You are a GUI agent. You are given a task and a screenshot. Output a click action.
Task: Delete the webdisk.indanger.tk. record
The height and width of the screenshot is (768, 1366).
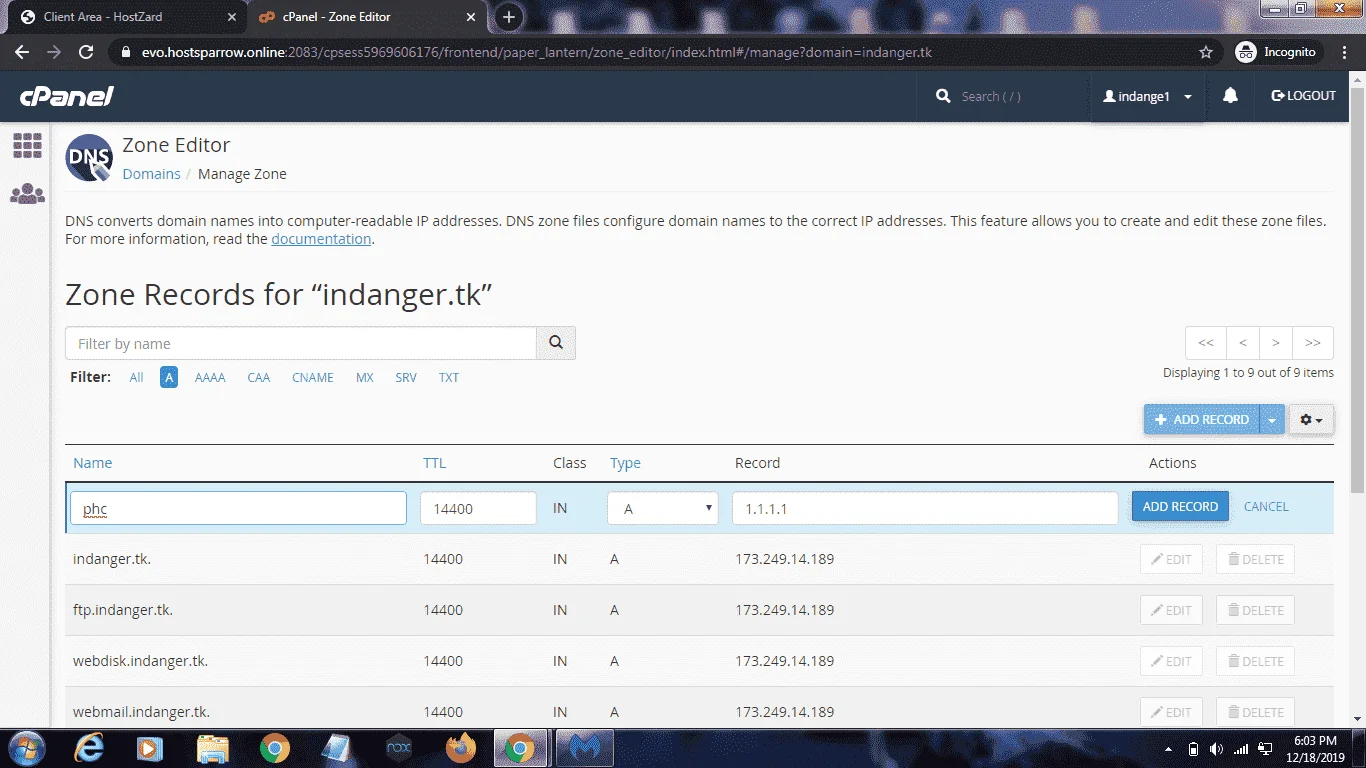point(1255,662)
